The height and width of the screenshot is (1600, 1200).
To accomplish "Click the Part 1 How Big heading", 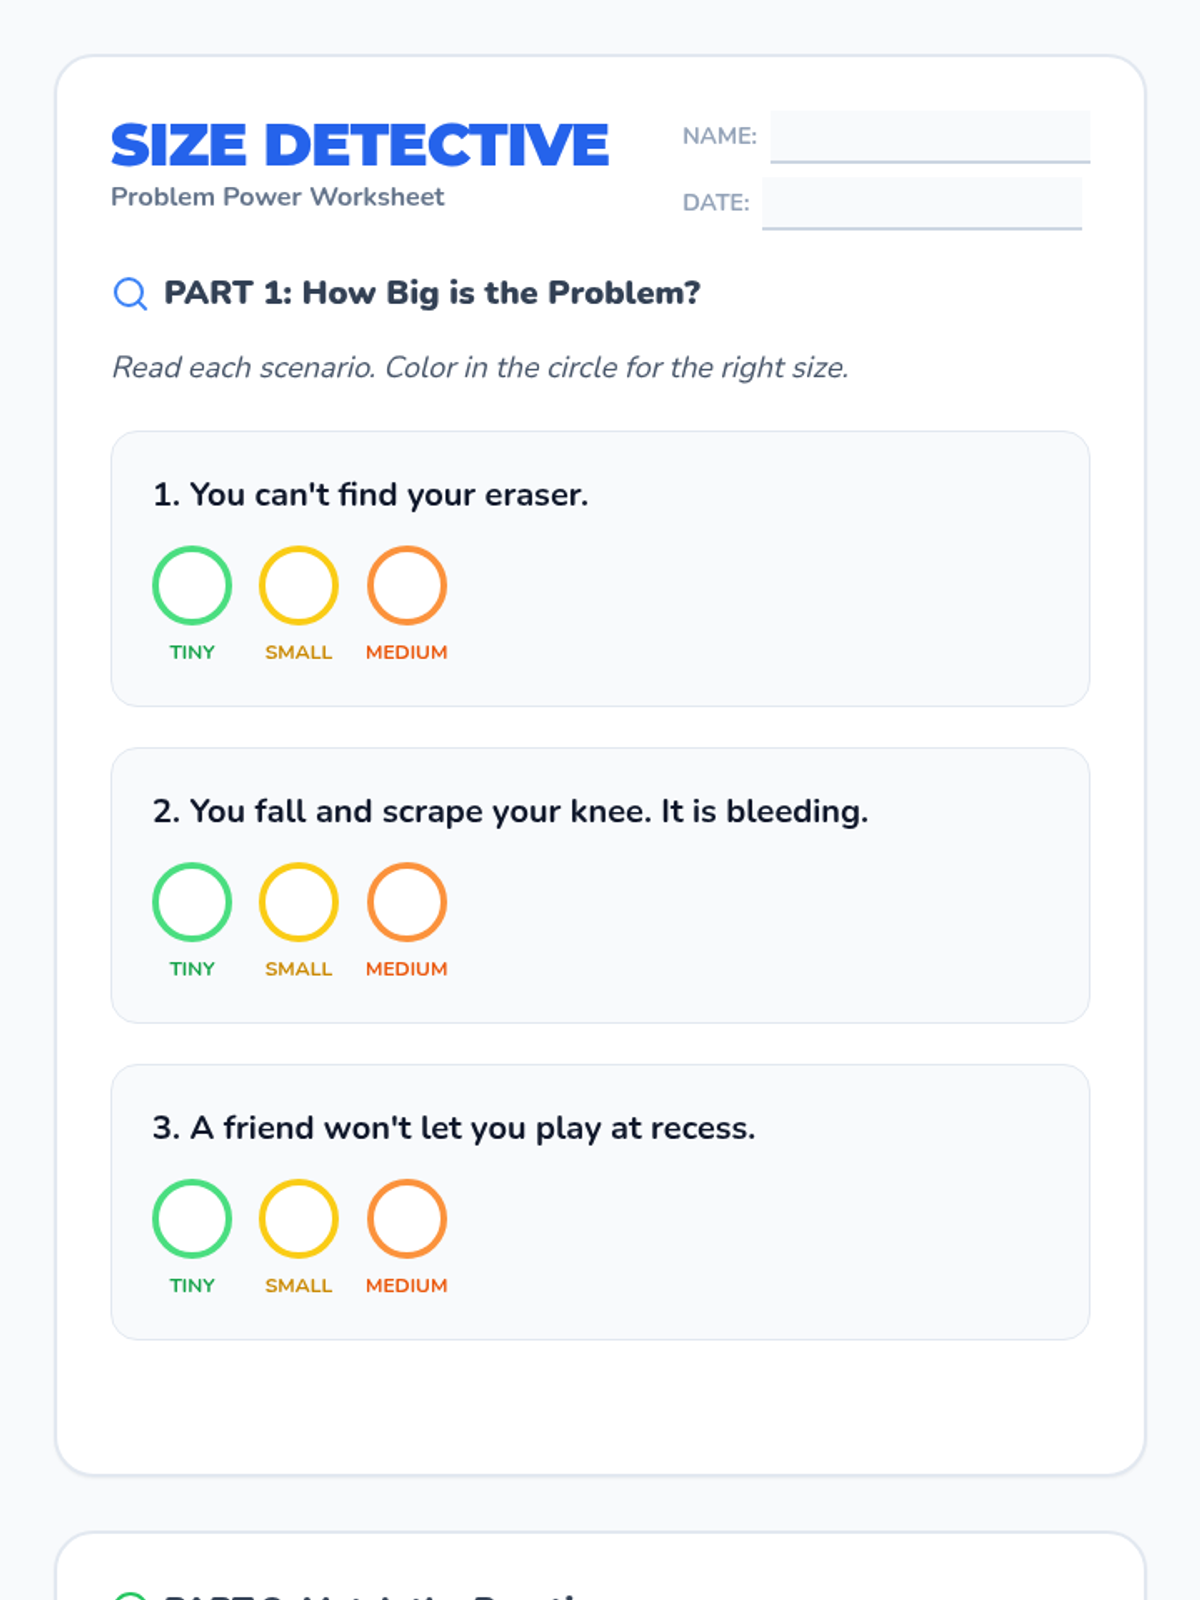I will coord(432,293).
